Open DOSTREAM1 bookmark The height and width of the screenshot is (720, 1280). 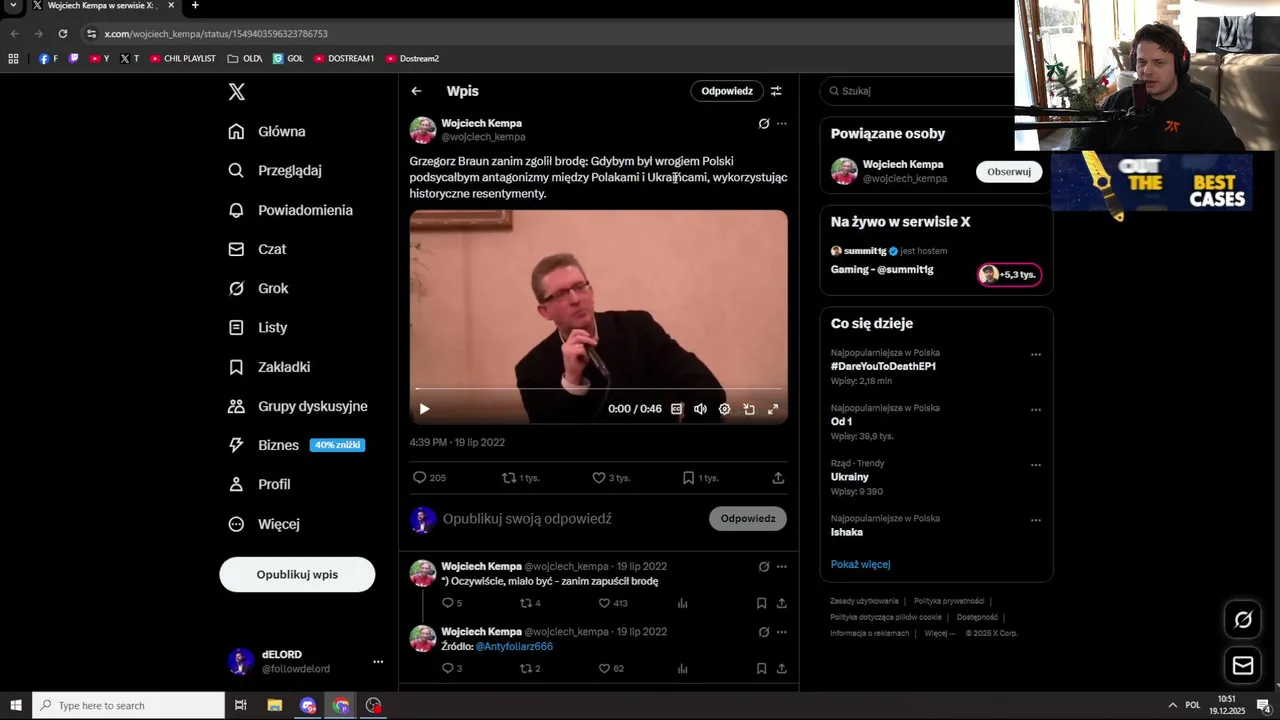[344, 58]
